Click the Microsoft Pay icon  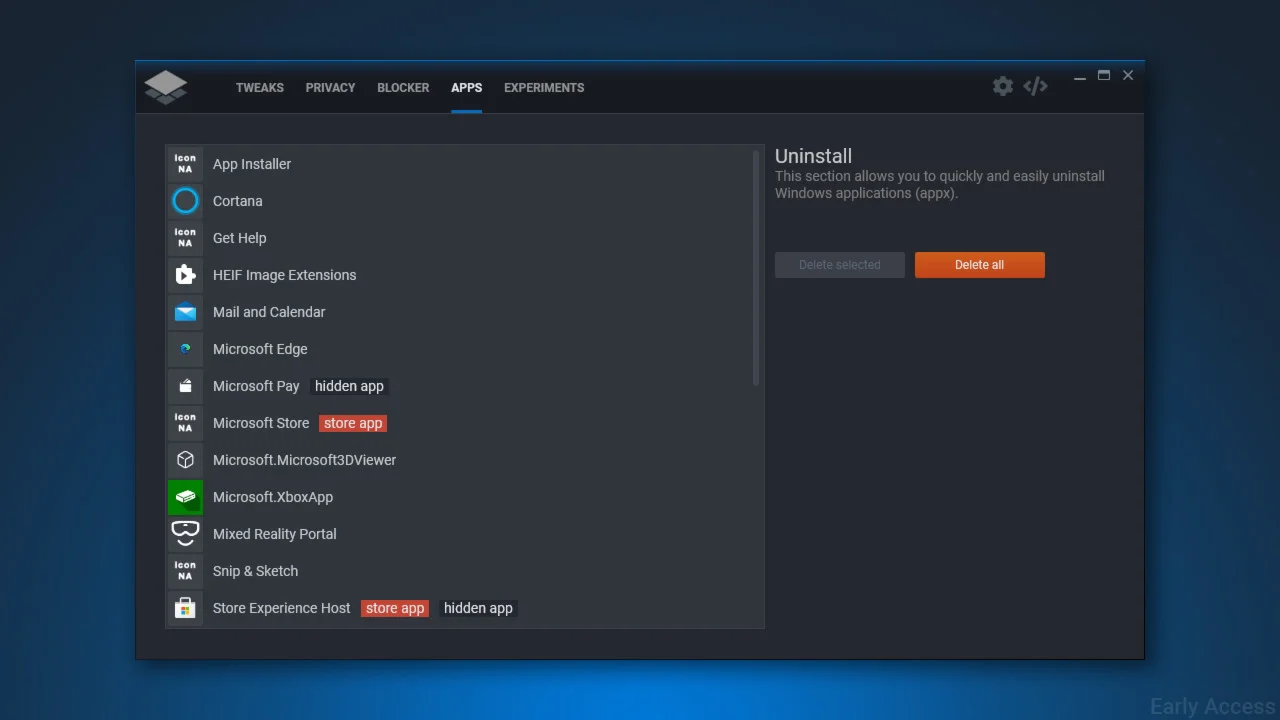tap(185, 386)
